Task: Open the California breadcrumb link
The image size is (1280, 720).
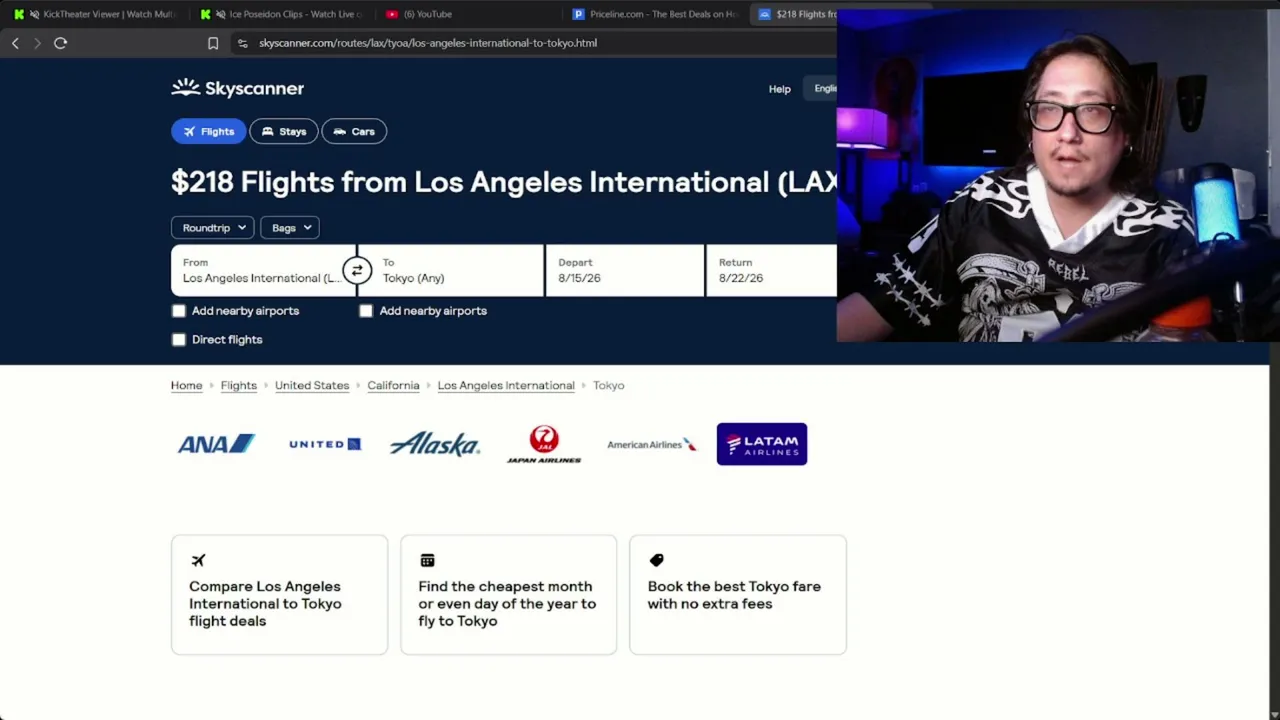Action: tap(393, 385)
